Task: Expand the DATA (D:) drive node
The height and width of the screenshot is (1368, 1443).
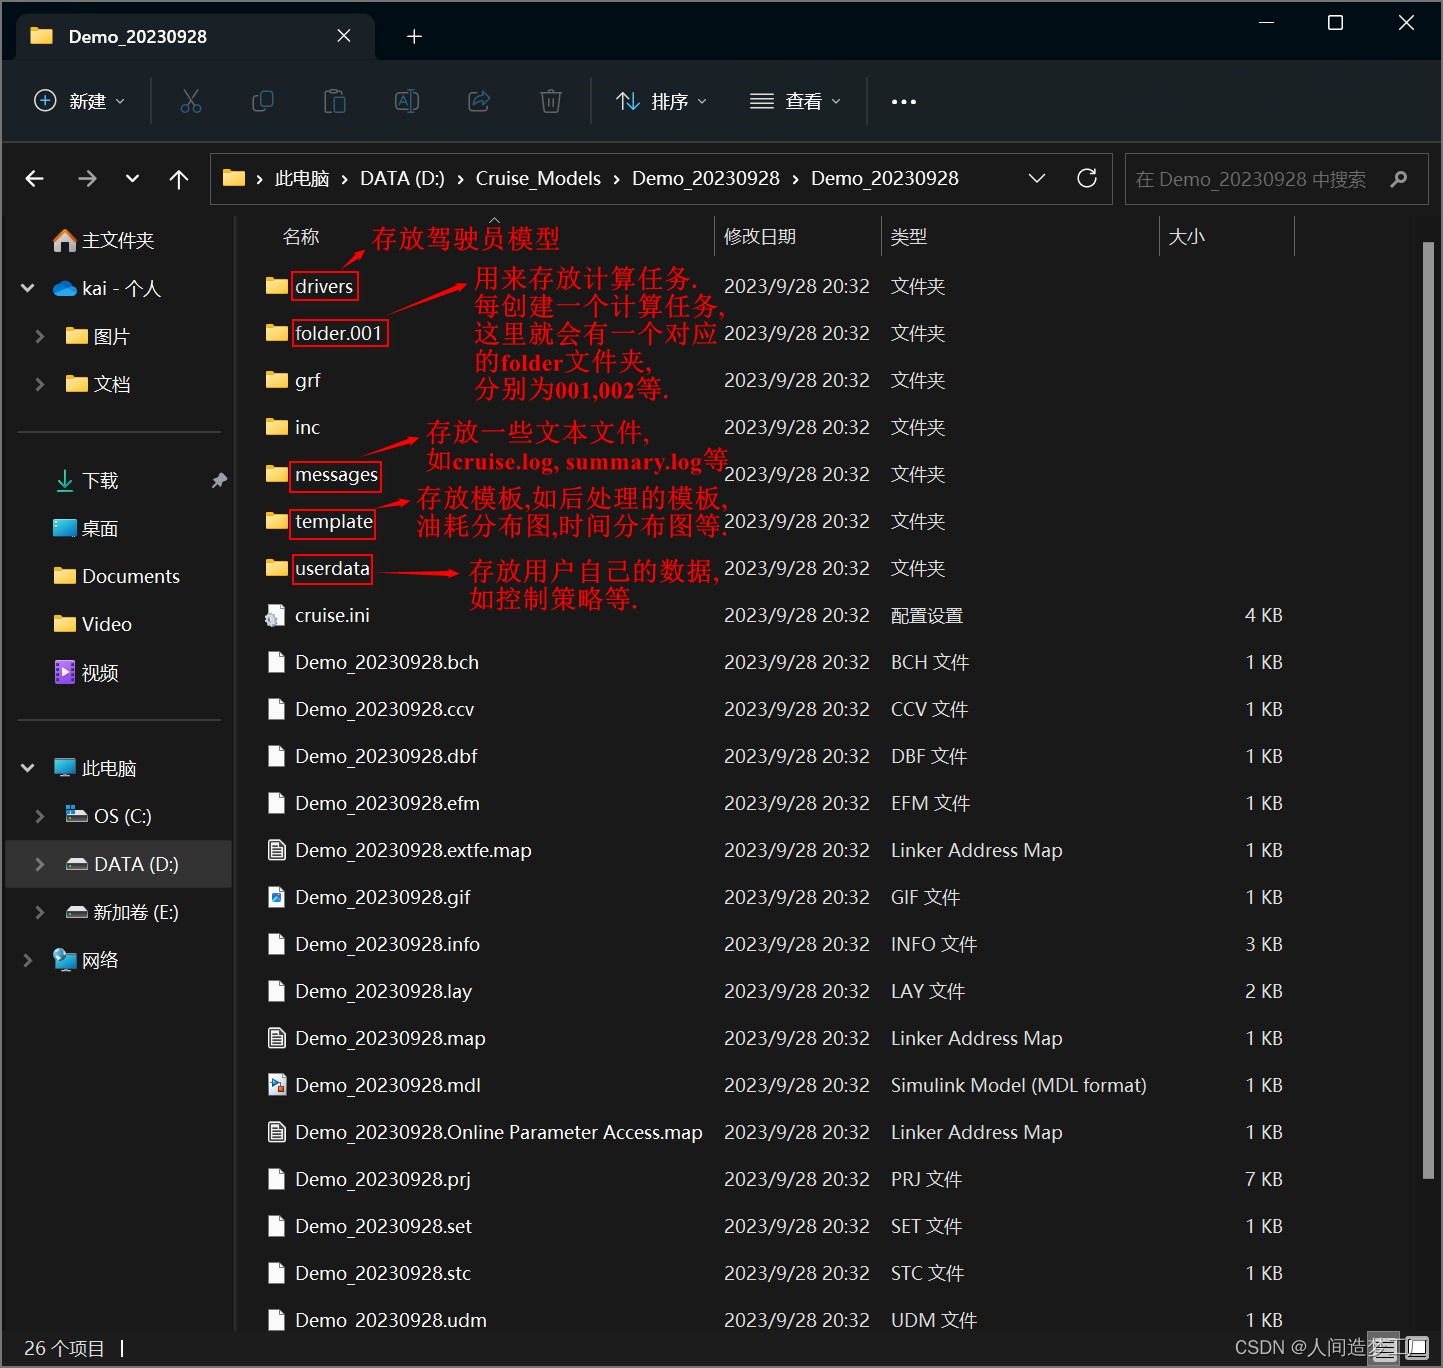Action: pyautogui.click(x=39, y=864)
